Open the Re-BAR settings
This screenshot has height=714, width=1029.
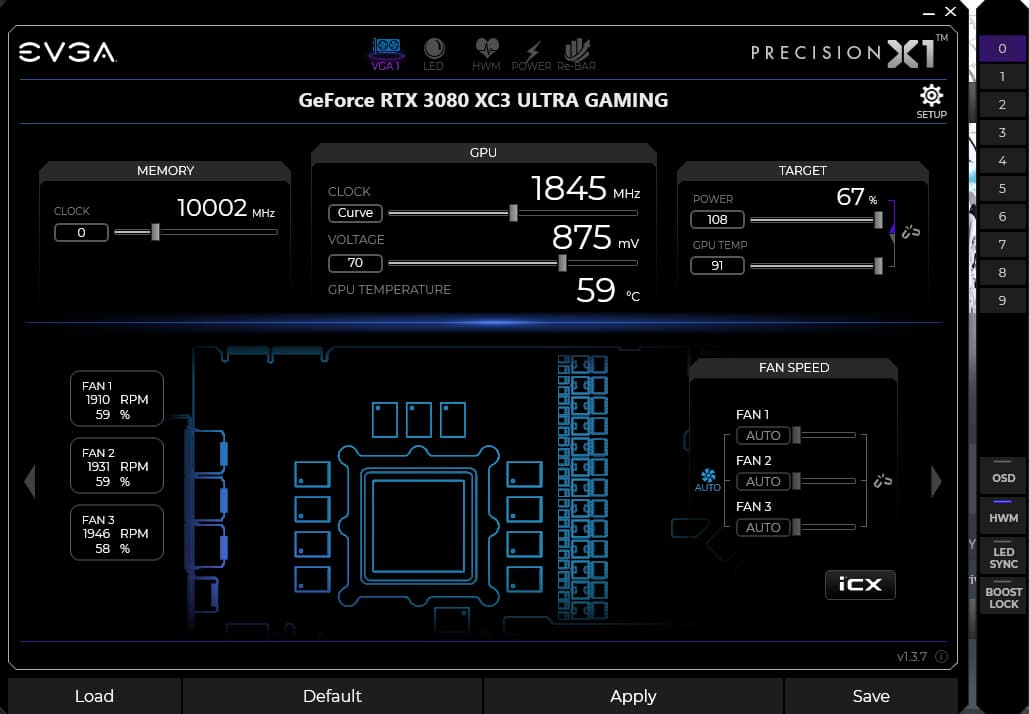click(x=578, y=52)
